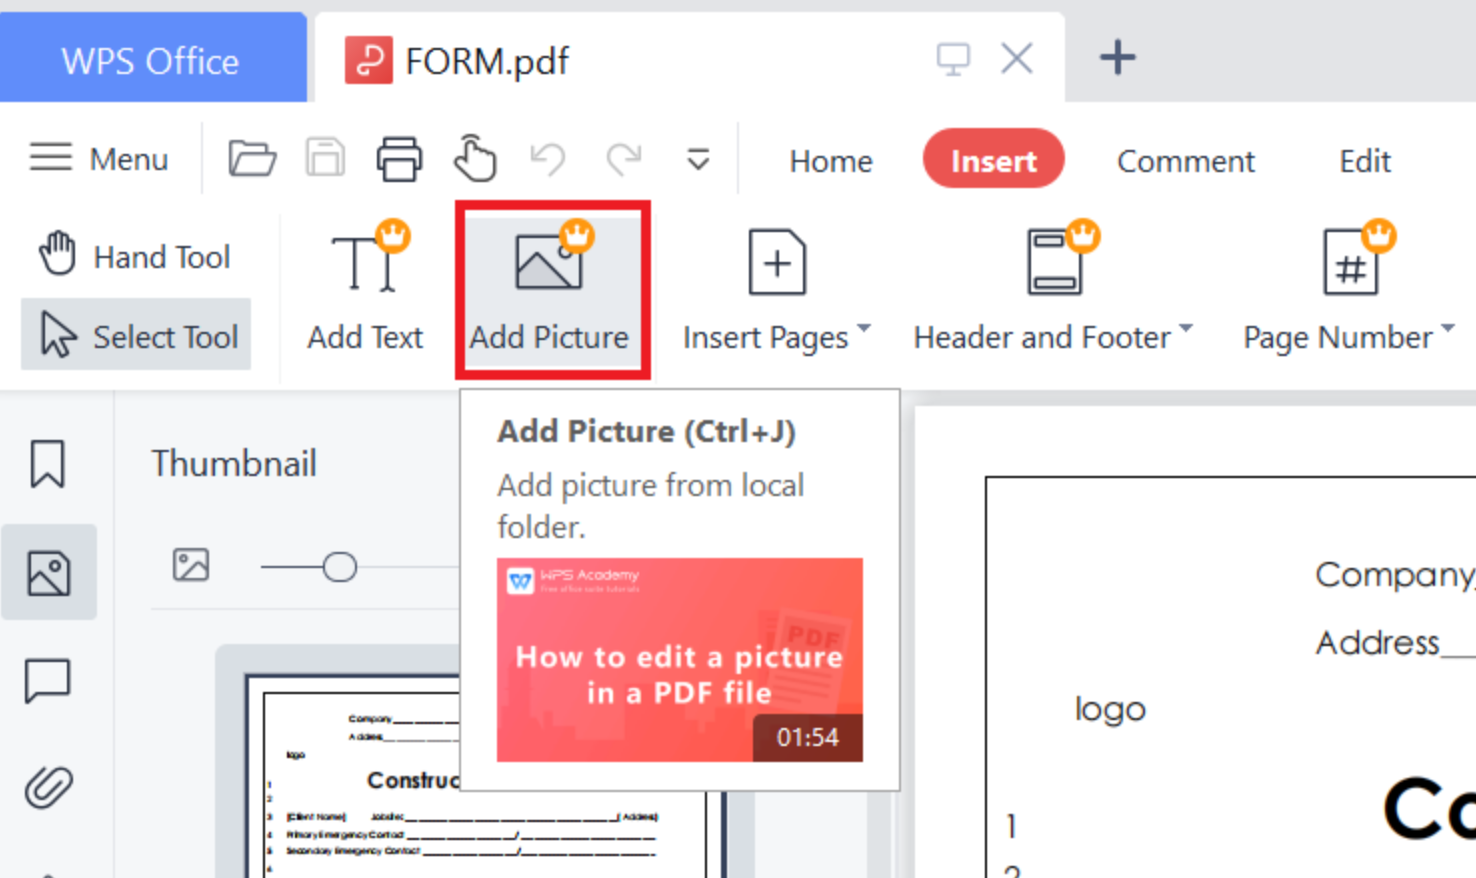Image resolution: width=1476 pixels, height=878 pixels.
Task: Play the 'How to edit a picture' video
Action: [680, 660]
